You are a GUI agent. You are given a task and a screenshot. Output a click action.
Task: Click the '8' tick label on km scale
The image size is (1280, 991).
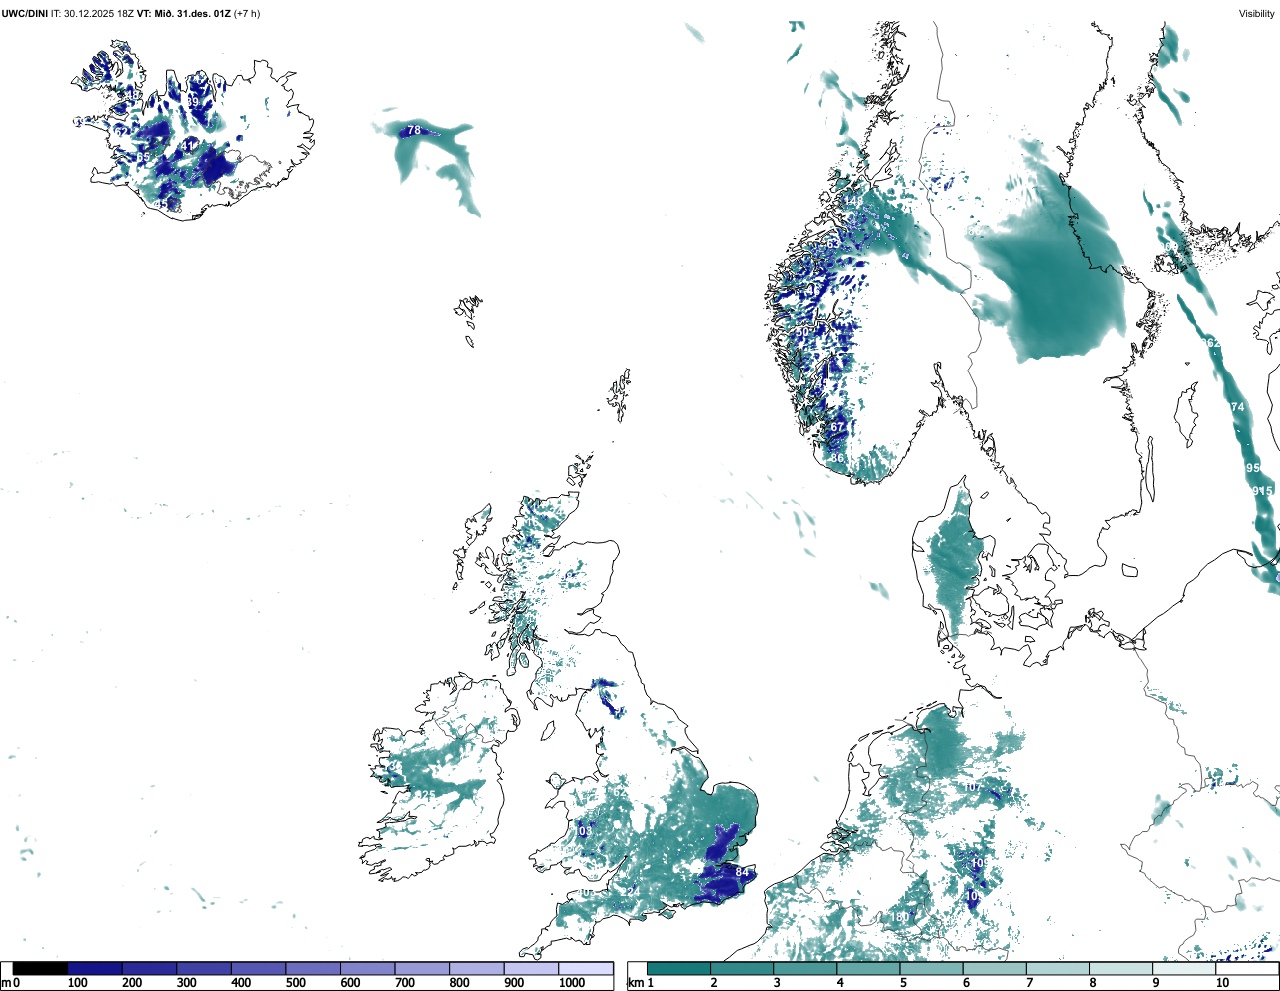[x=1093, y=984]
